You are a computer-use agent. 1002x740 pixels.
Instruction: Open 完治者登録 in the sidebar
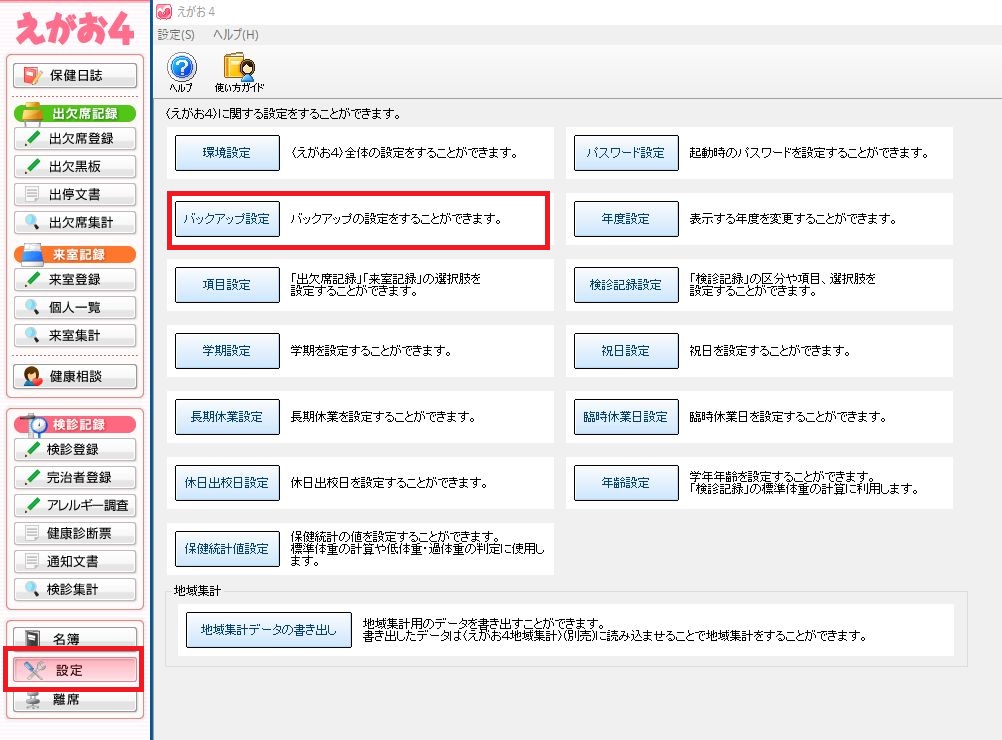pos(75,478)
